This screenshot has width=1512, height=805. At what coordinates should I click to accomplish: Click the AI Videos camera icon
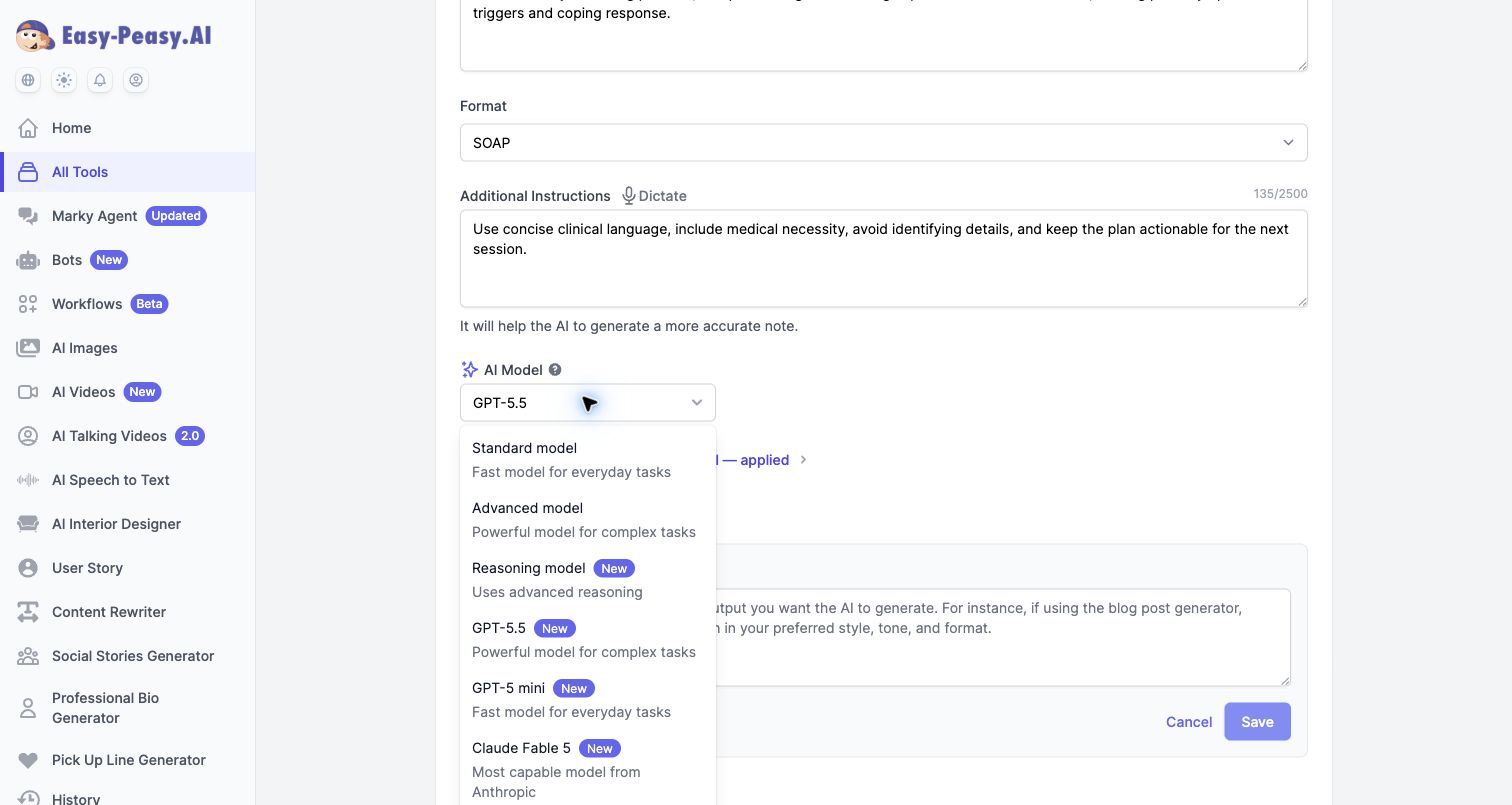[x=28, y=392]
